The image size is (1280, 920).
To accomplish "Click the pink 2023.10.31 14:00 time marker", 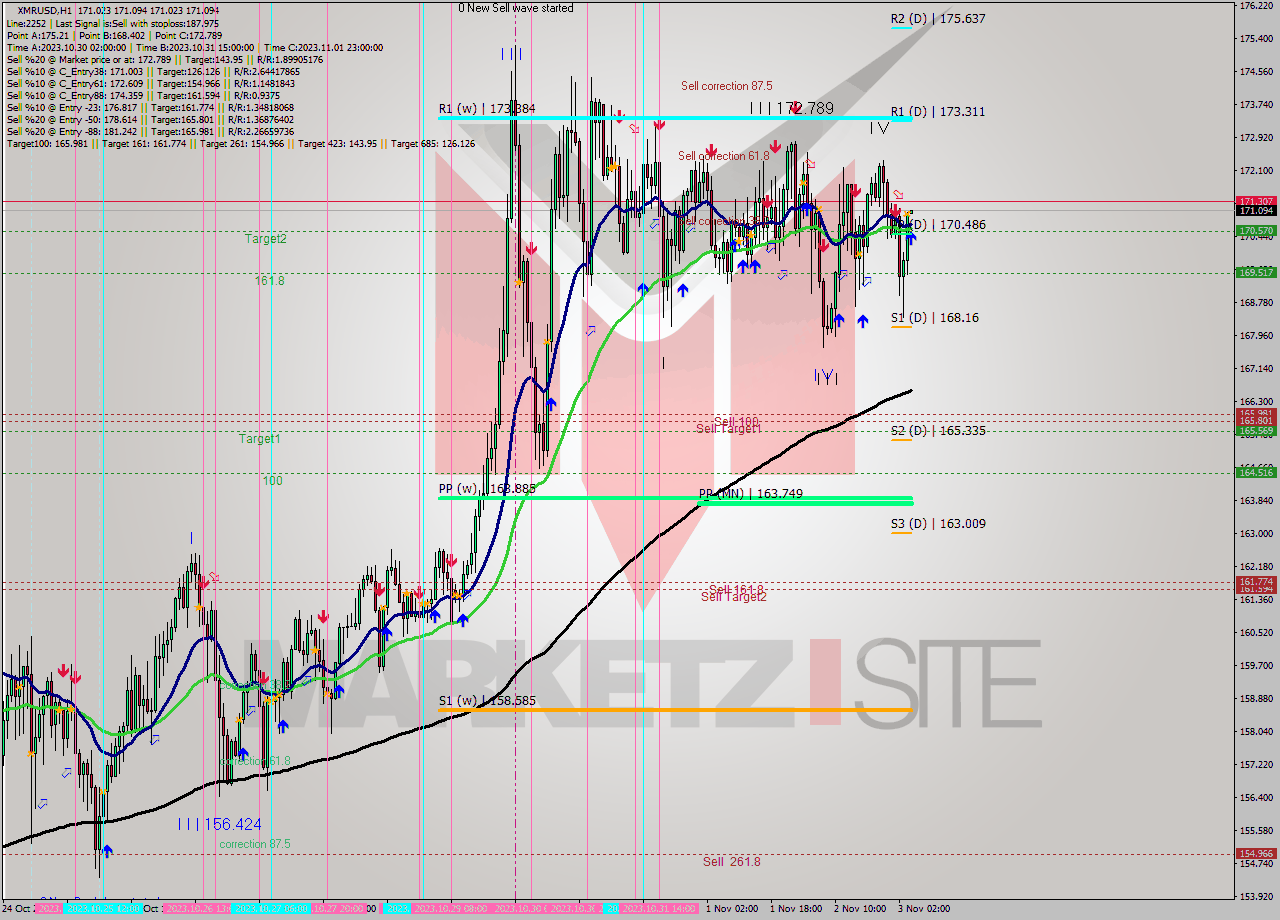I will [658, 909].
